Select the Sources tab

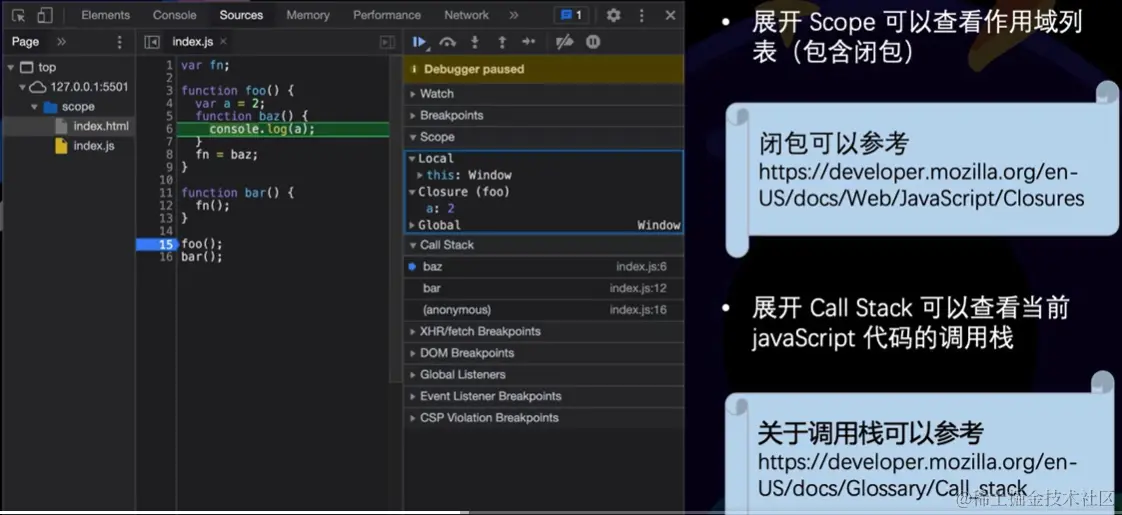241,15
